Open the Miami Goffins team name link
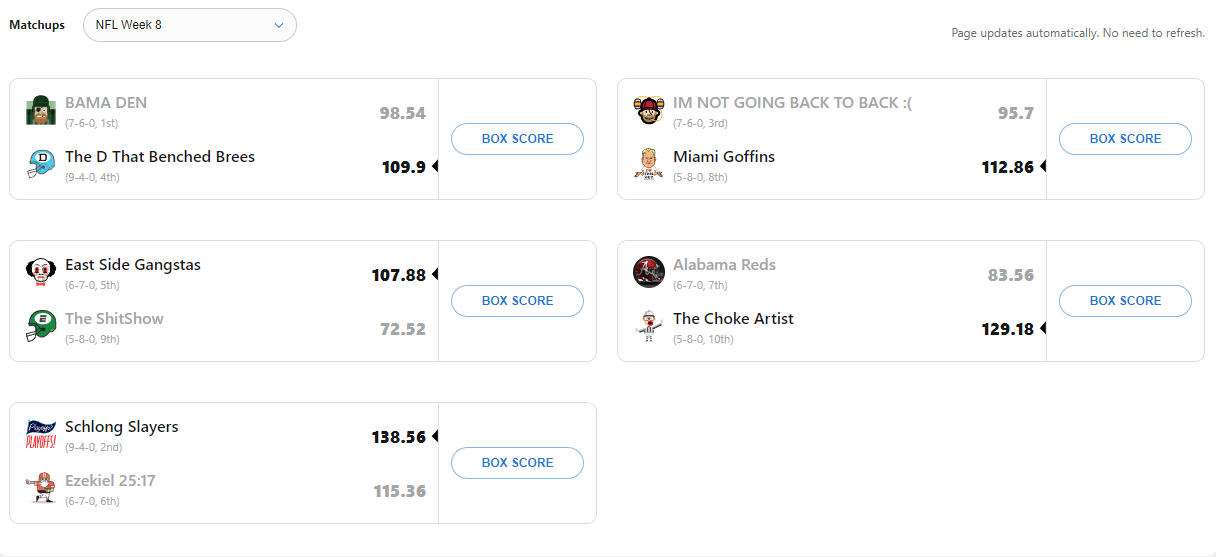This screenshot has width=1216, height=557. point(724,157)
